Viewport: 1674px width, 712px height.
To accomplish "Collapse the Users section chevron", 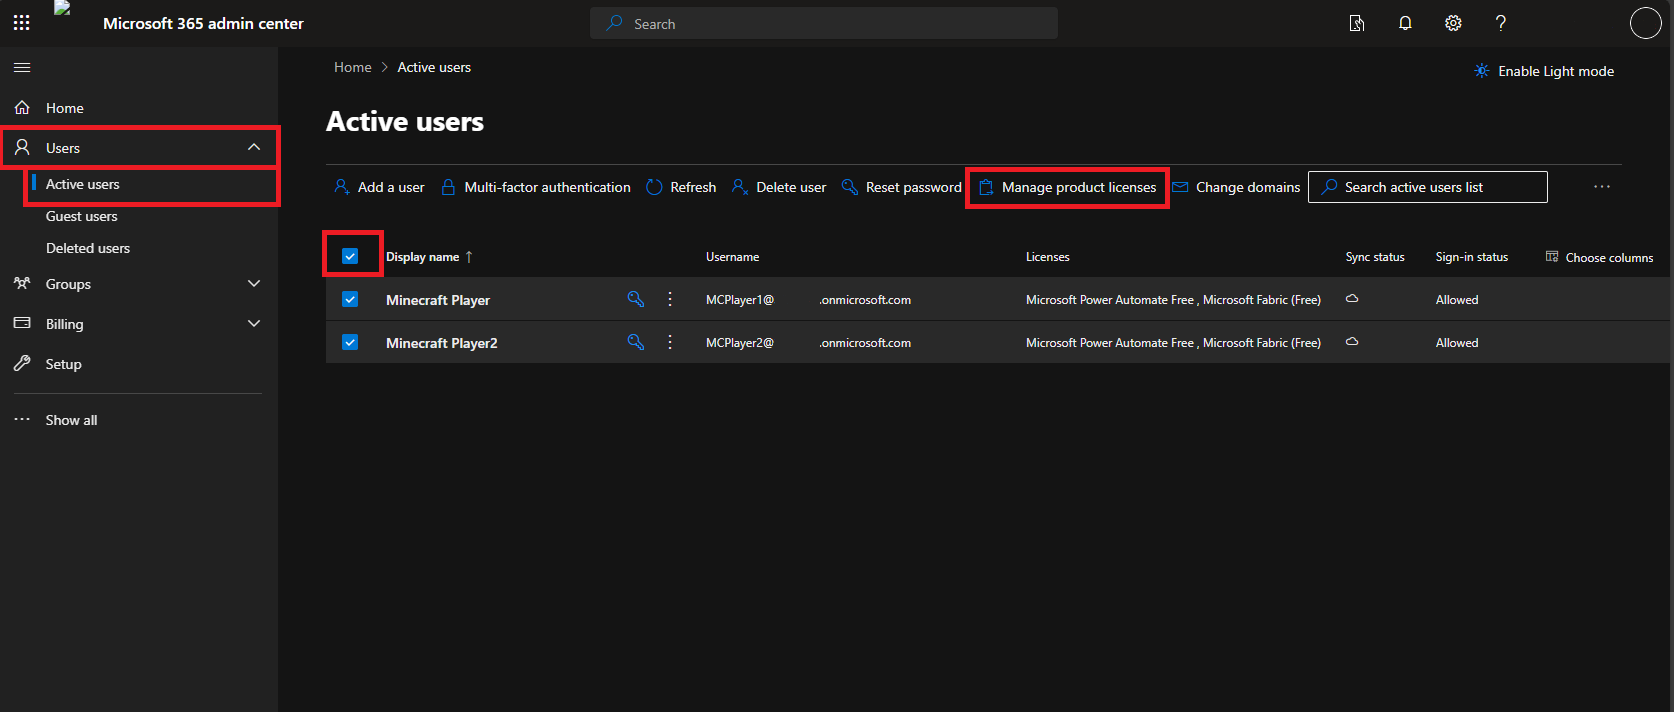I will click(x=254, y=147).
